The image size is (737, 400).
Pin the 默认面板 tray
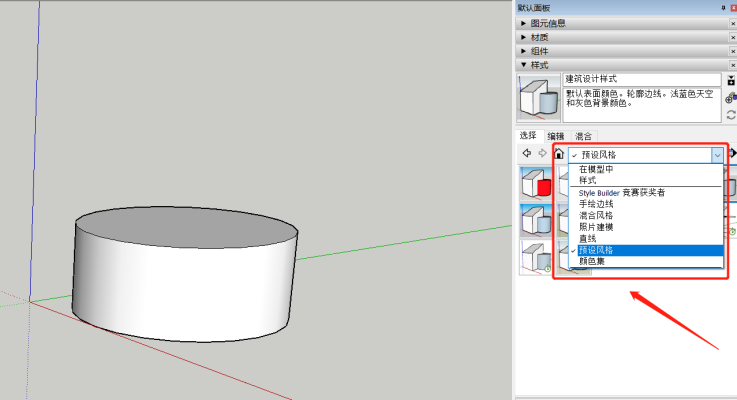[x=723, y=8]
